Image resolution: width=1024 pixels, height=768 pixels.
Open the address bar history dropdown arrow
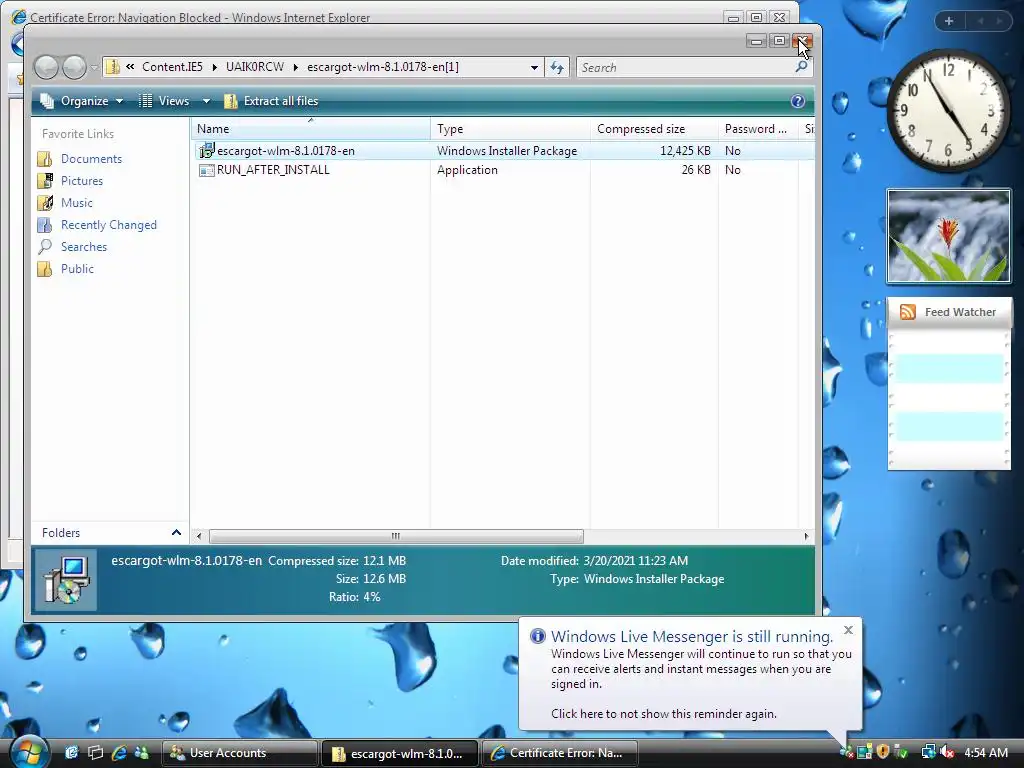pyautogui.click(x=534, y=67)
